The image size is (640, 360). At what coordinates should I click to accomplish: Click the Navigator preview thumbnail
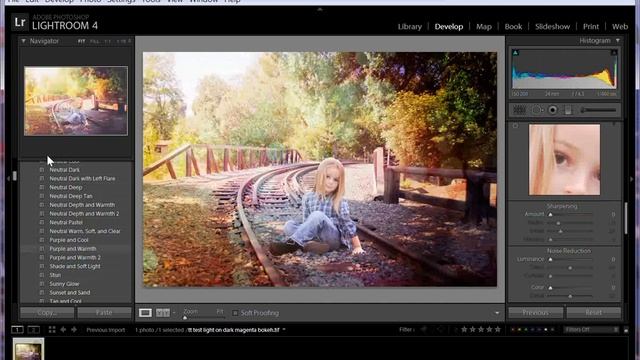pyautogui.click(x=76, y=101)
